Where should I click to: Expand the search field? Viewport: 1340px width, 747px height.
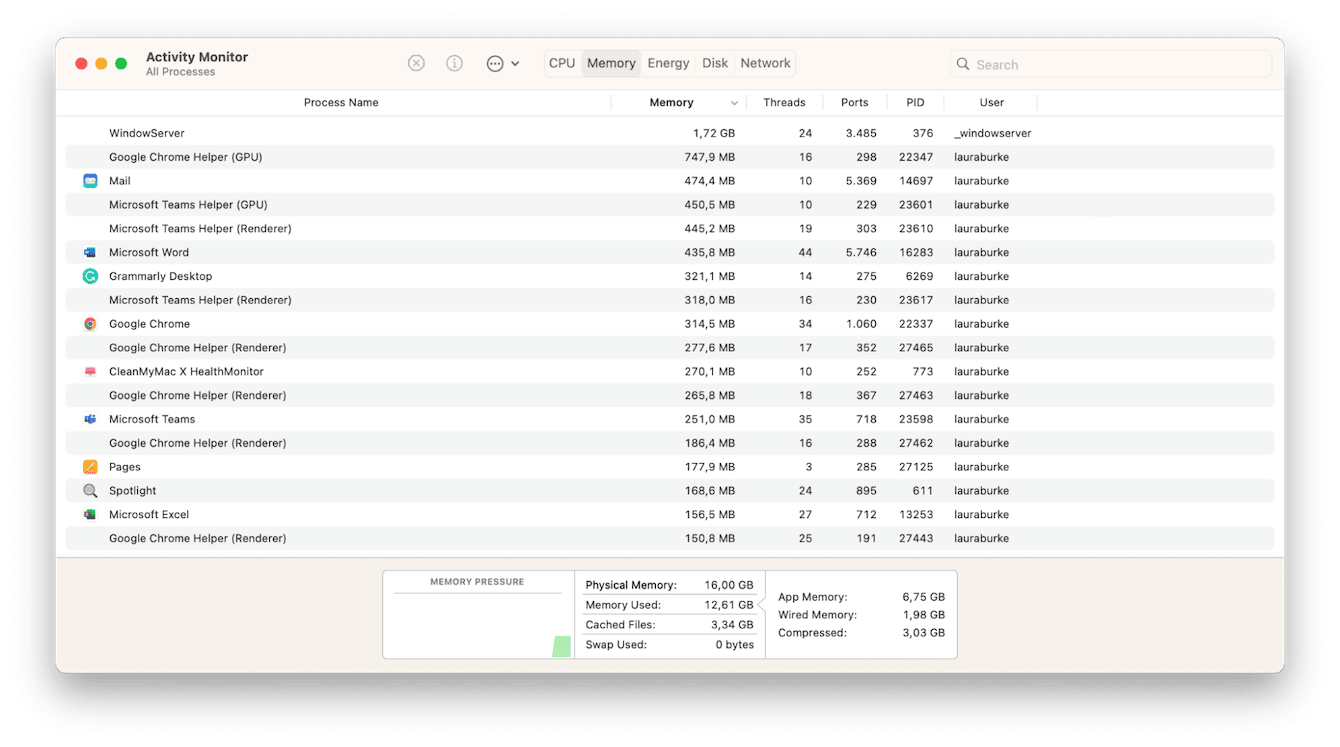pos(1110,63)
